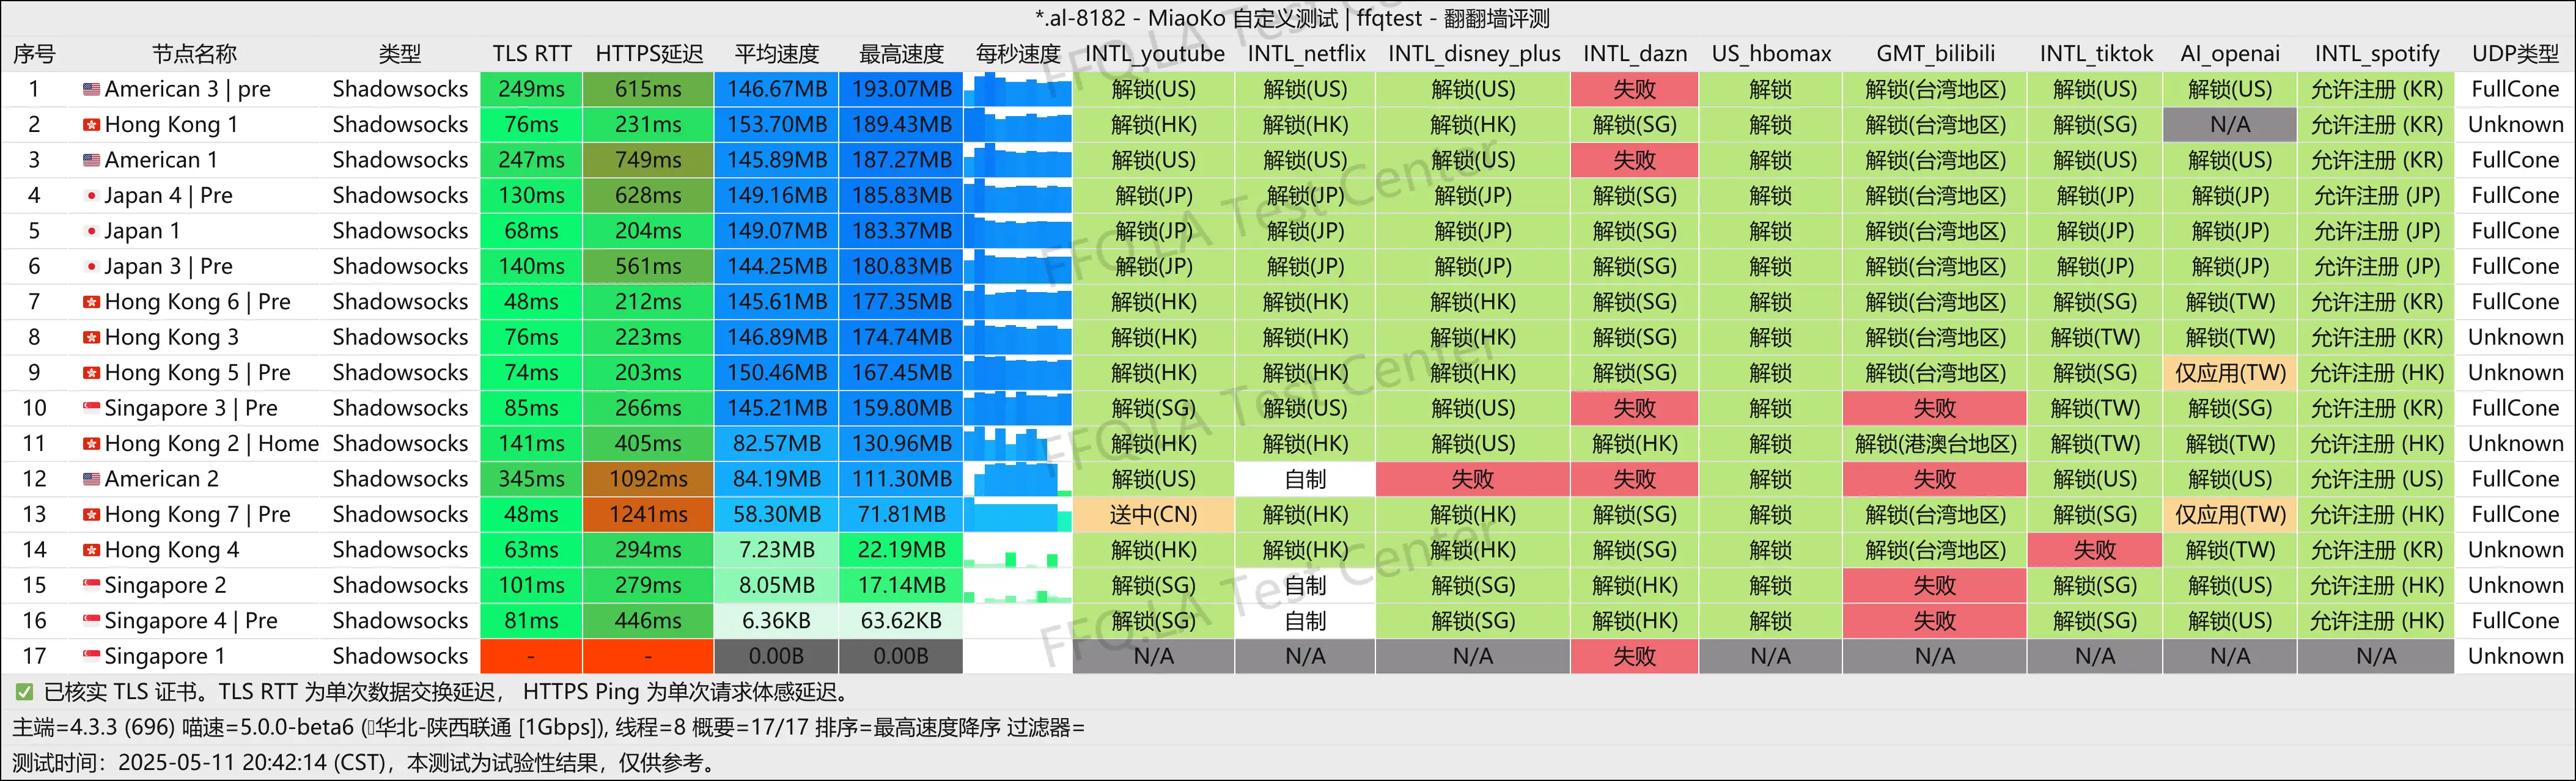Click the INTL_disney_plus column header
The image size is (2576, 781).
coord(1473,54)
